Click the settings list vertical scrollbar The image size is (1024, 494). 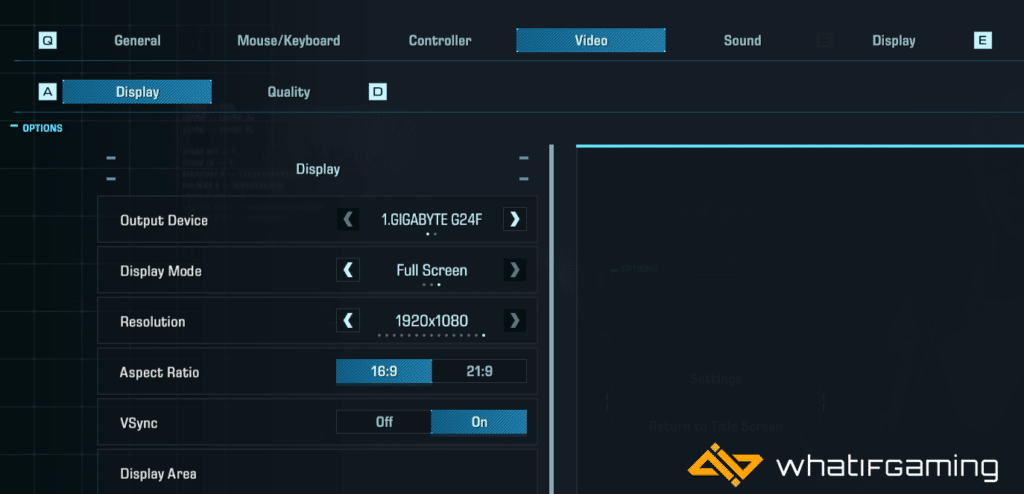551,320
